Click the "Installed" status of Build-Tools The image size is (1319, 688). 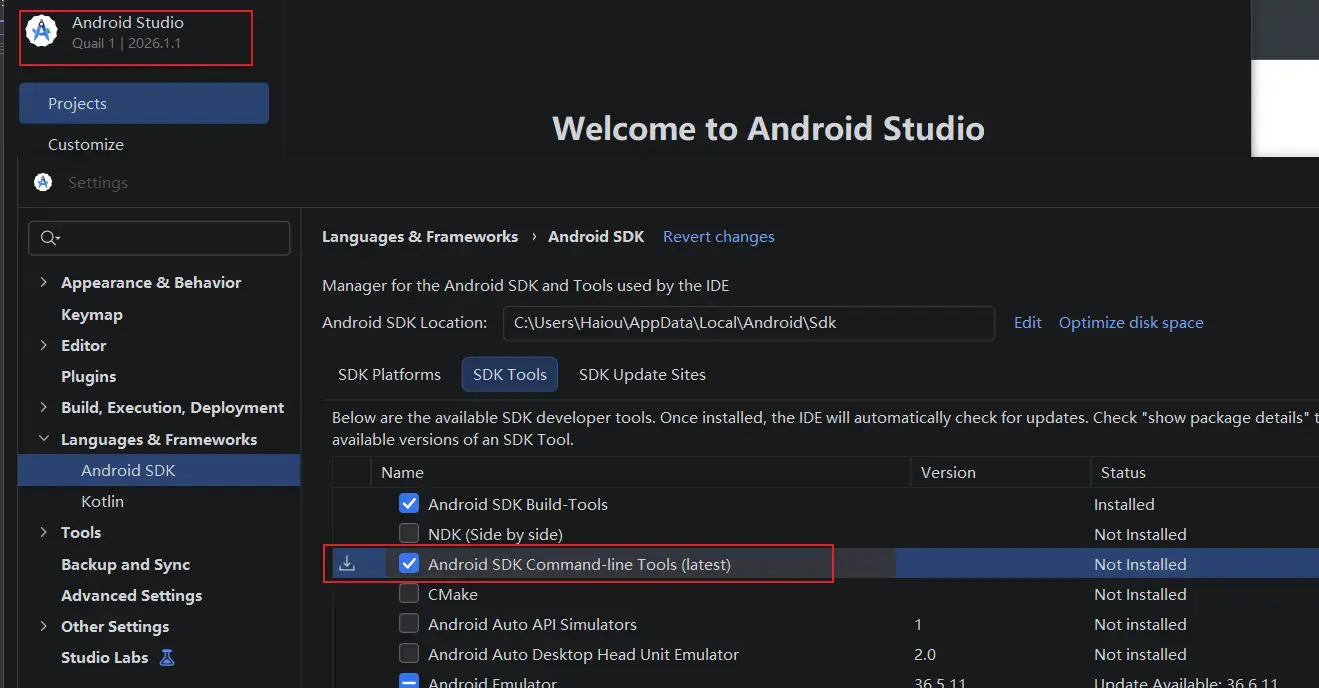(1124, 504)
